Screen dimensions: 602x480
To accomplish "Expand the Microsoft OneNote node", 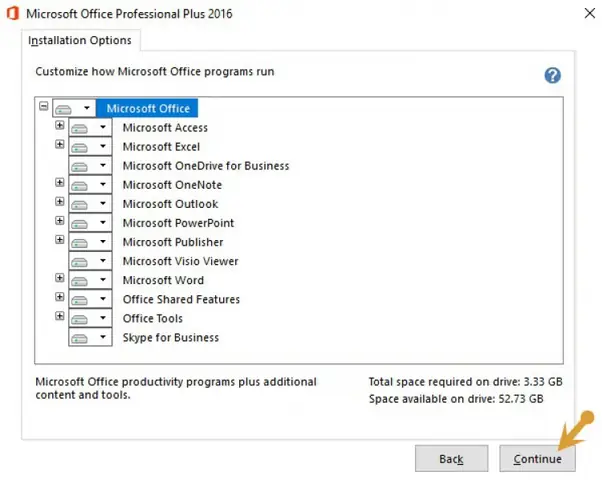I will click(60, 182).
